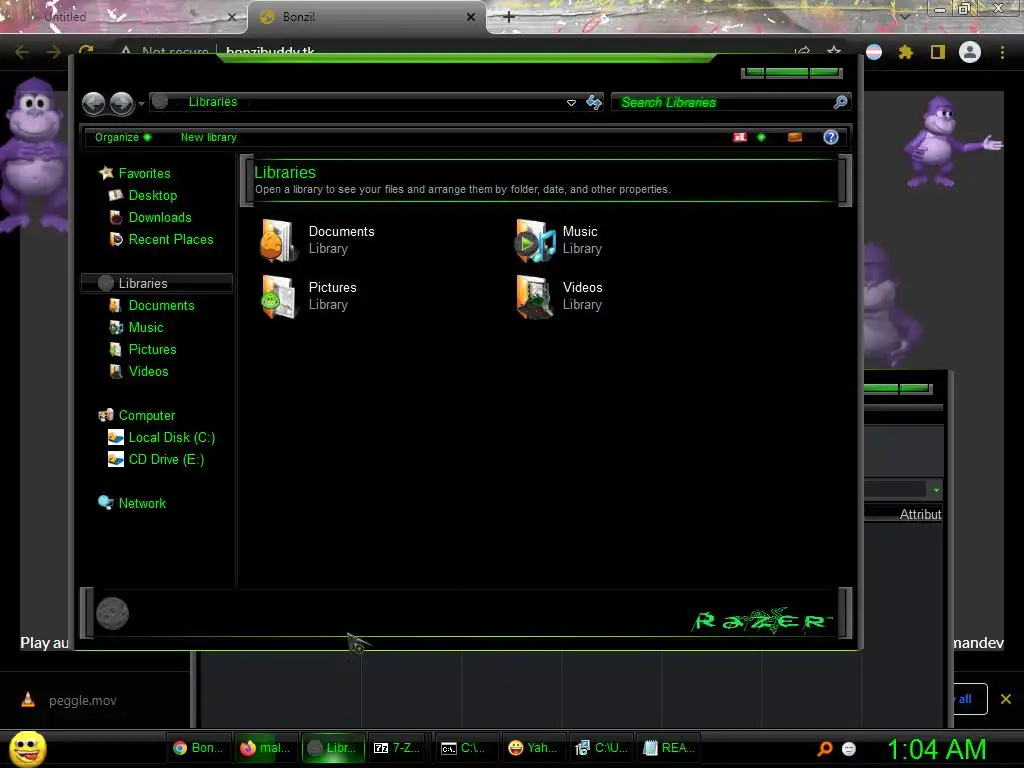Viewport: 1024px width, 768px height.
Task: Switch to the Bonzi browser tab
Action: pos(366,17)
